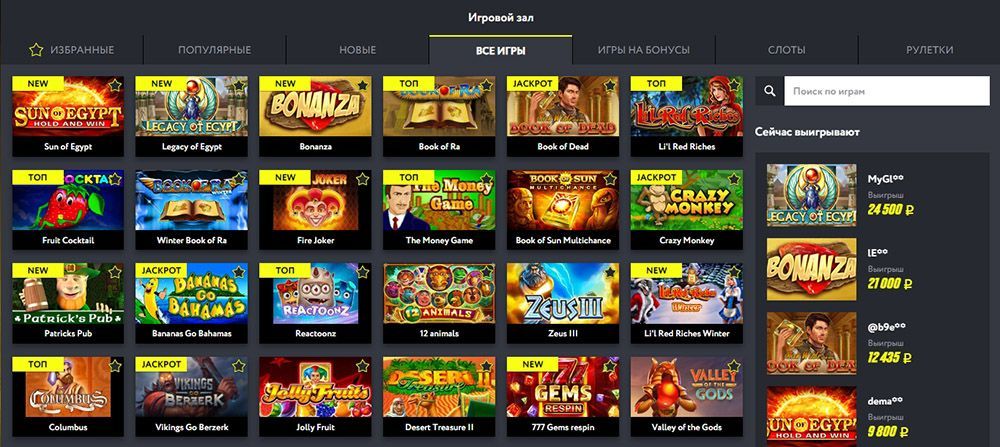1000x447 pixels.
Task: Click the search magnifier icon
Action: point(770,91)
